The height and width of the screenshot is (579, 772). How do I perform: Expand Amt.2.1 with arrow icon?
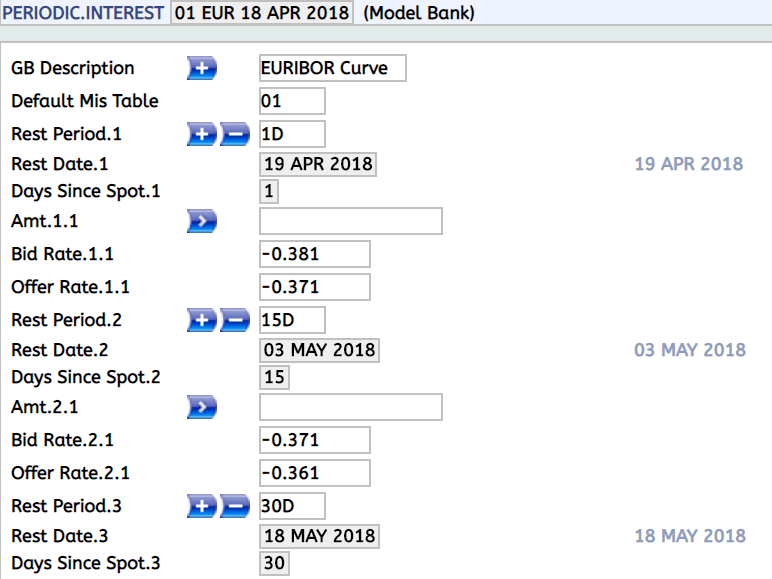(x=202, y=407)
